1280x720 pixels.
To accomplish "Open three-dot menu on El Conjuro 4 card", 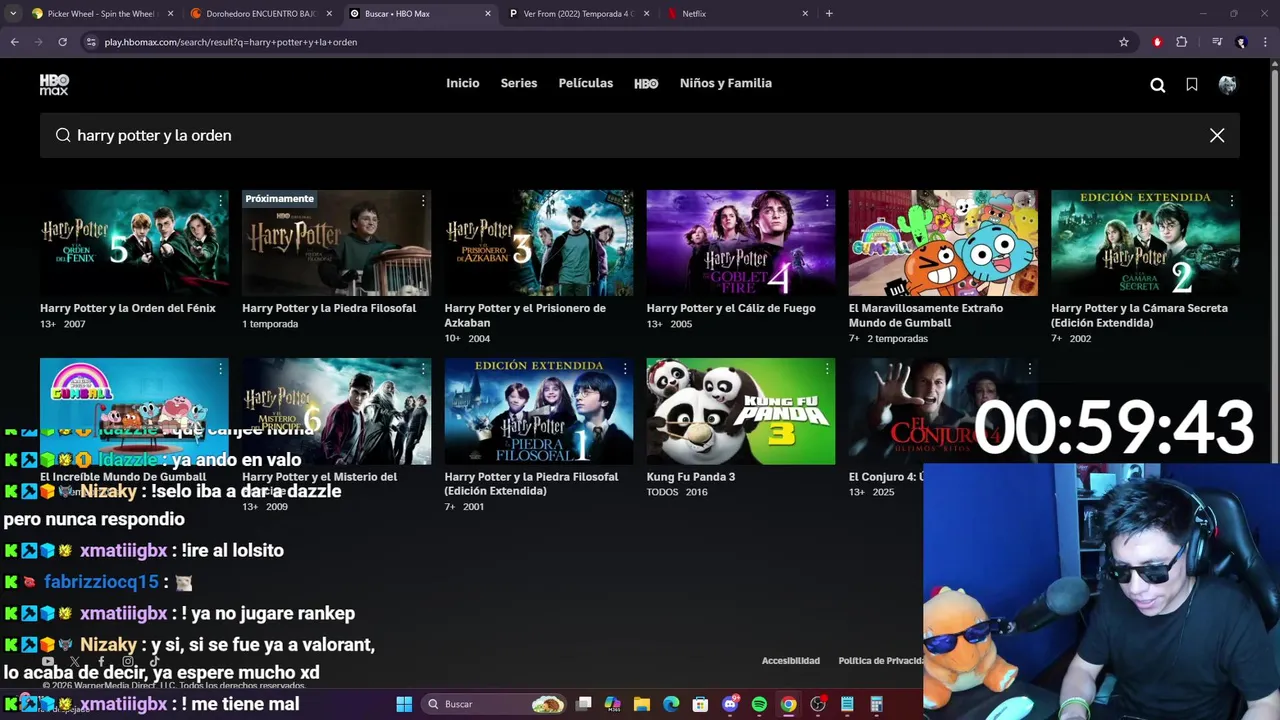I will click(1029, 369).
